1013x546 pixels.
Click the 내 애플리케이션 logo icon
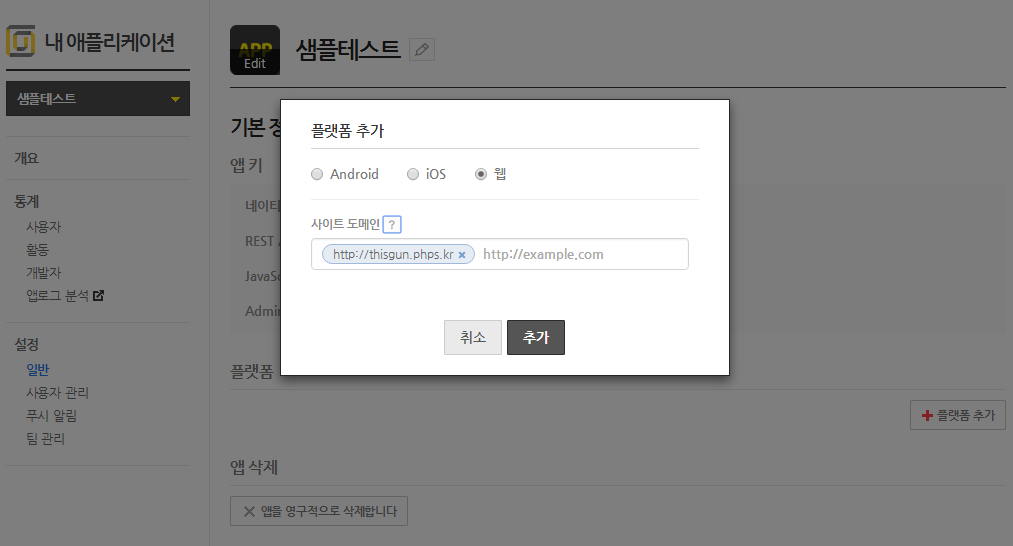pos(21,42)
